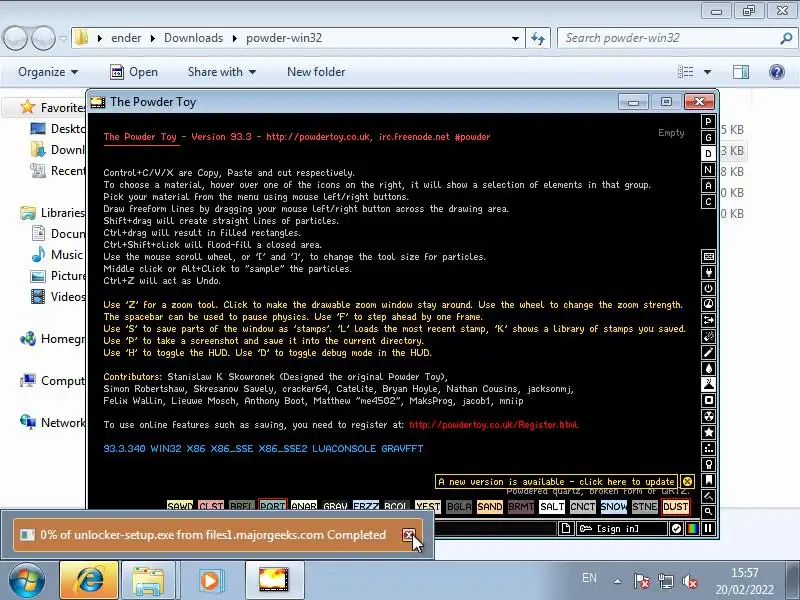Click the muted volume tray icon
The image size is (800, 600).
[x=689, y=581]
